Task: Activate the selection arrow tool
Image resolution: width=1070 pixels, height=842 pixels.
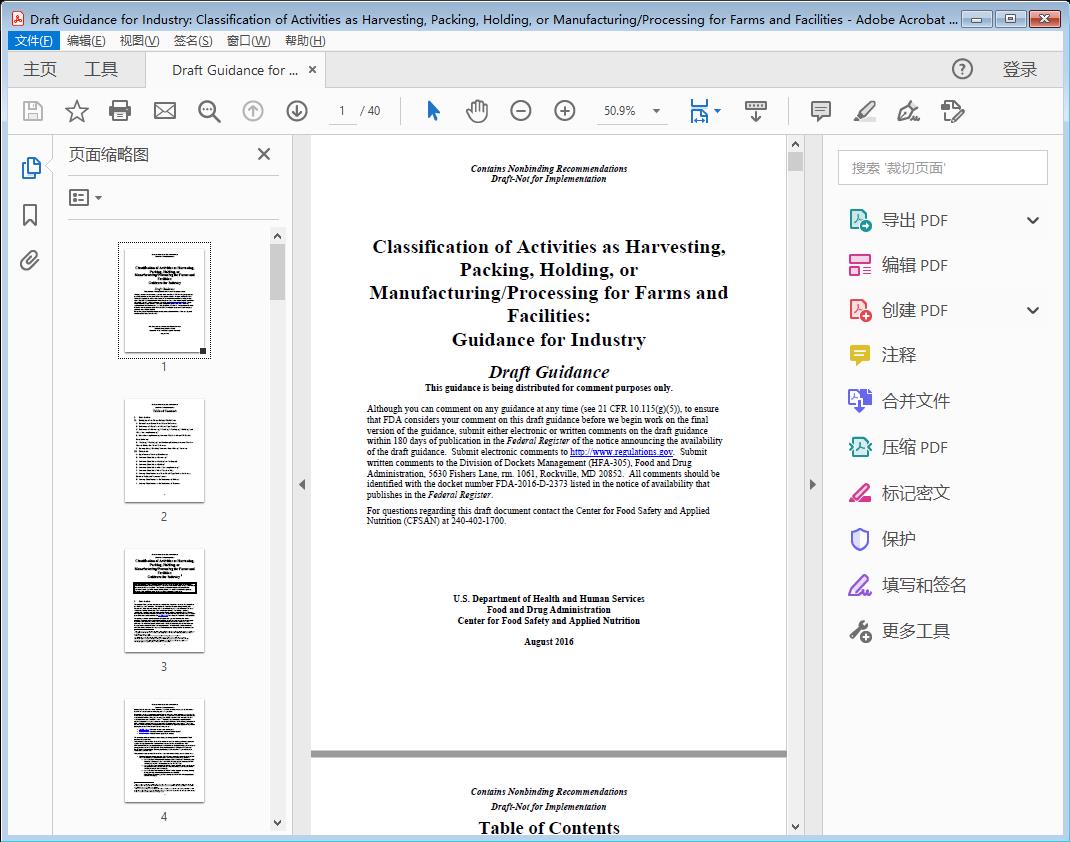Action: click(433, 111)
